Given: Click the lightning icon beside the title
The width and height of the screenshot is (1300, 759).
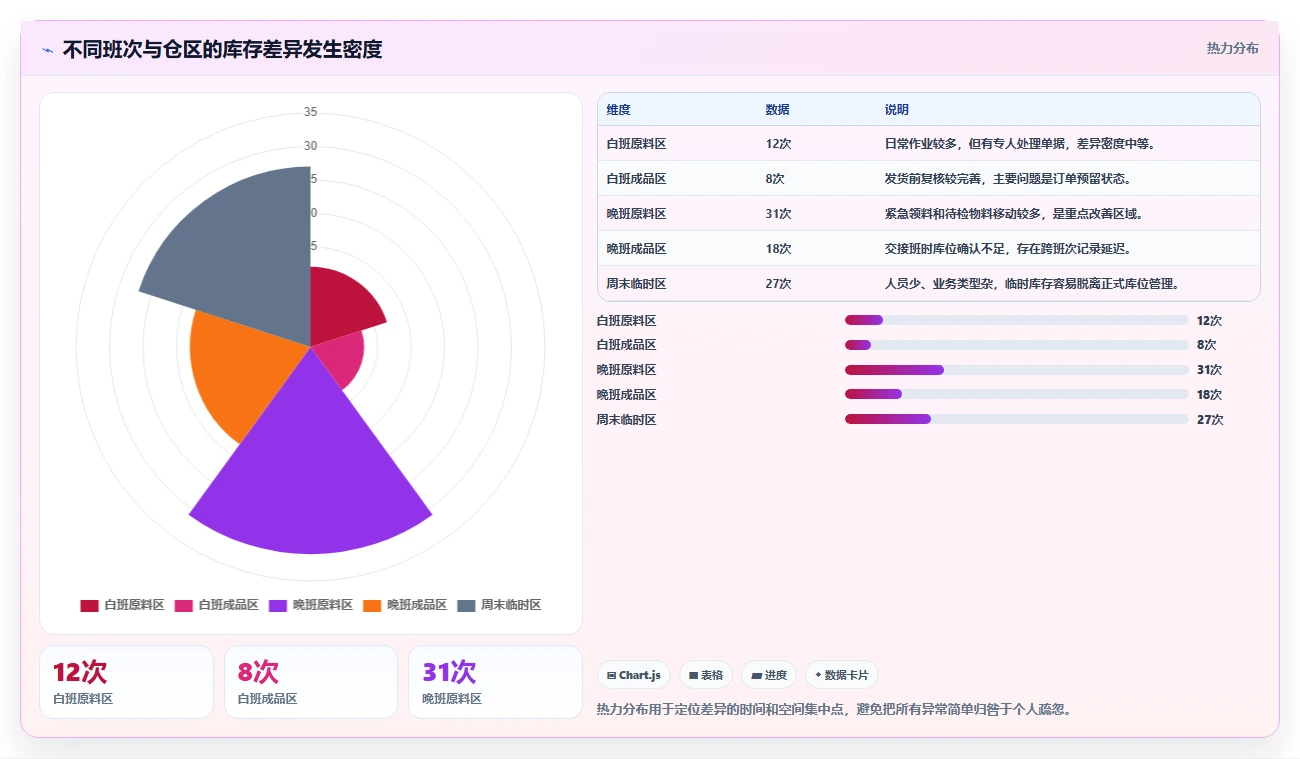Looking at the screenshot, I should [x=47, y=50].
